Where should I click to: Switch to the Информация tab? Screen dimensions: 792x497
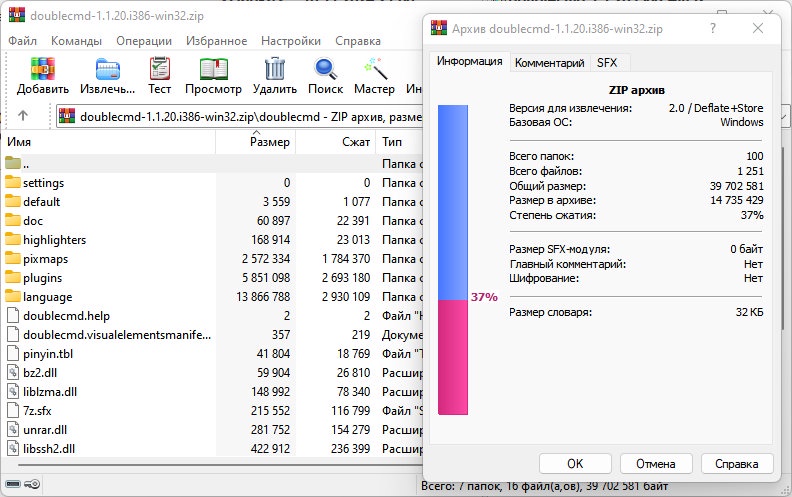(469, 61)
